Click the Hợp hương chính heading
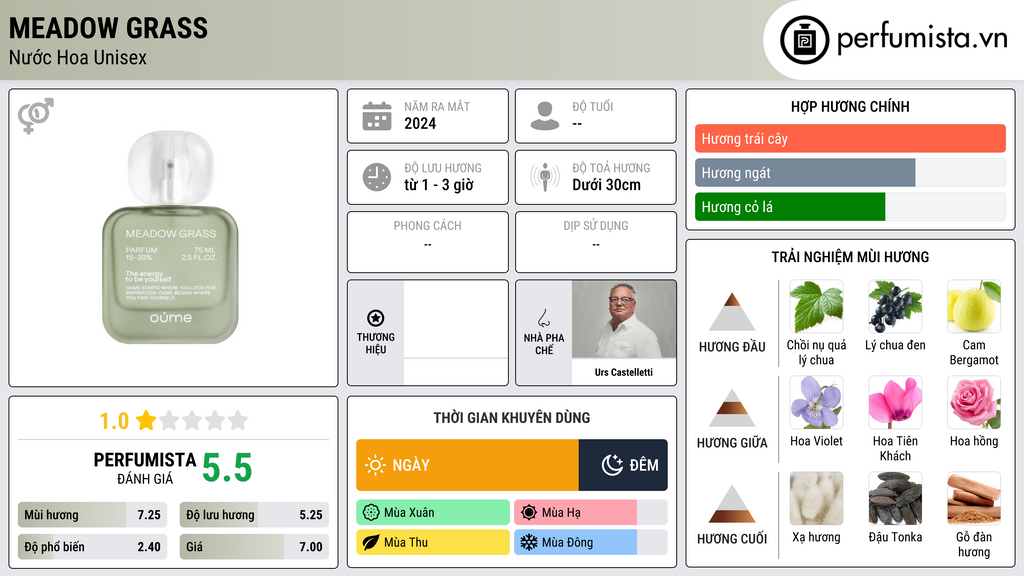 [850, 106]
